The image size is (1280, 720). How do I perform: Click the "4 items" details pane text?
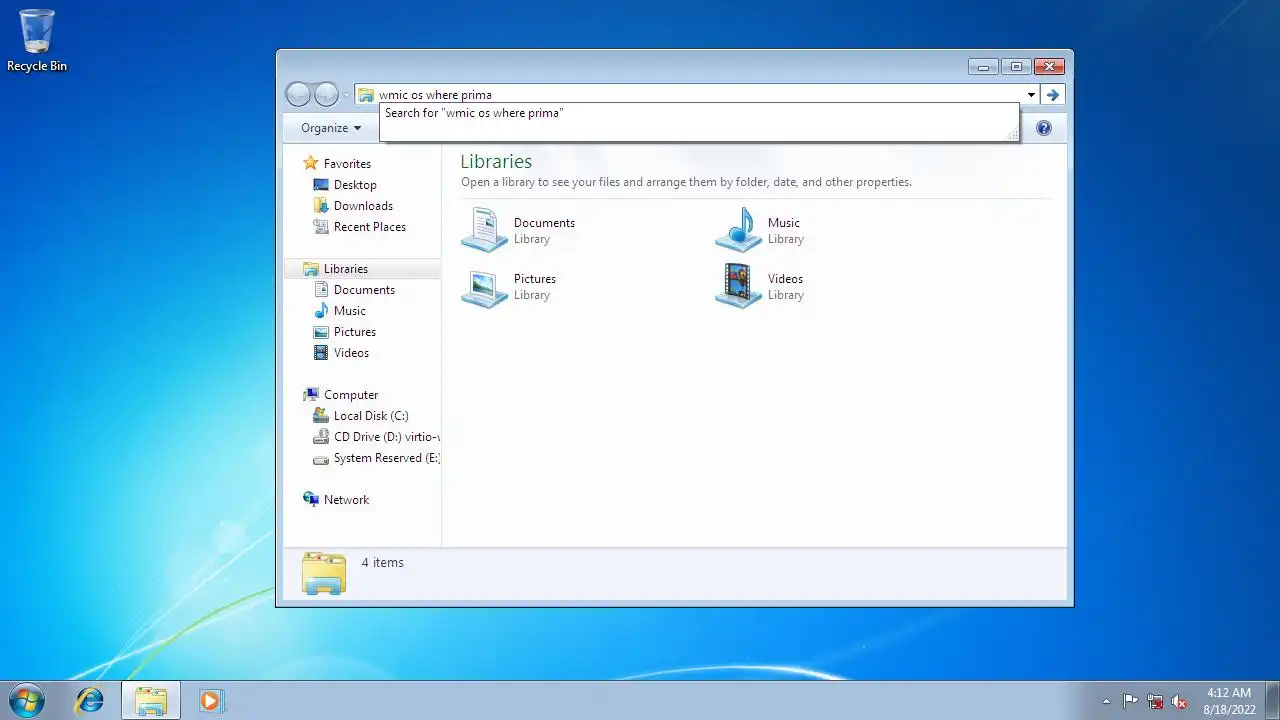pos(383,563)
